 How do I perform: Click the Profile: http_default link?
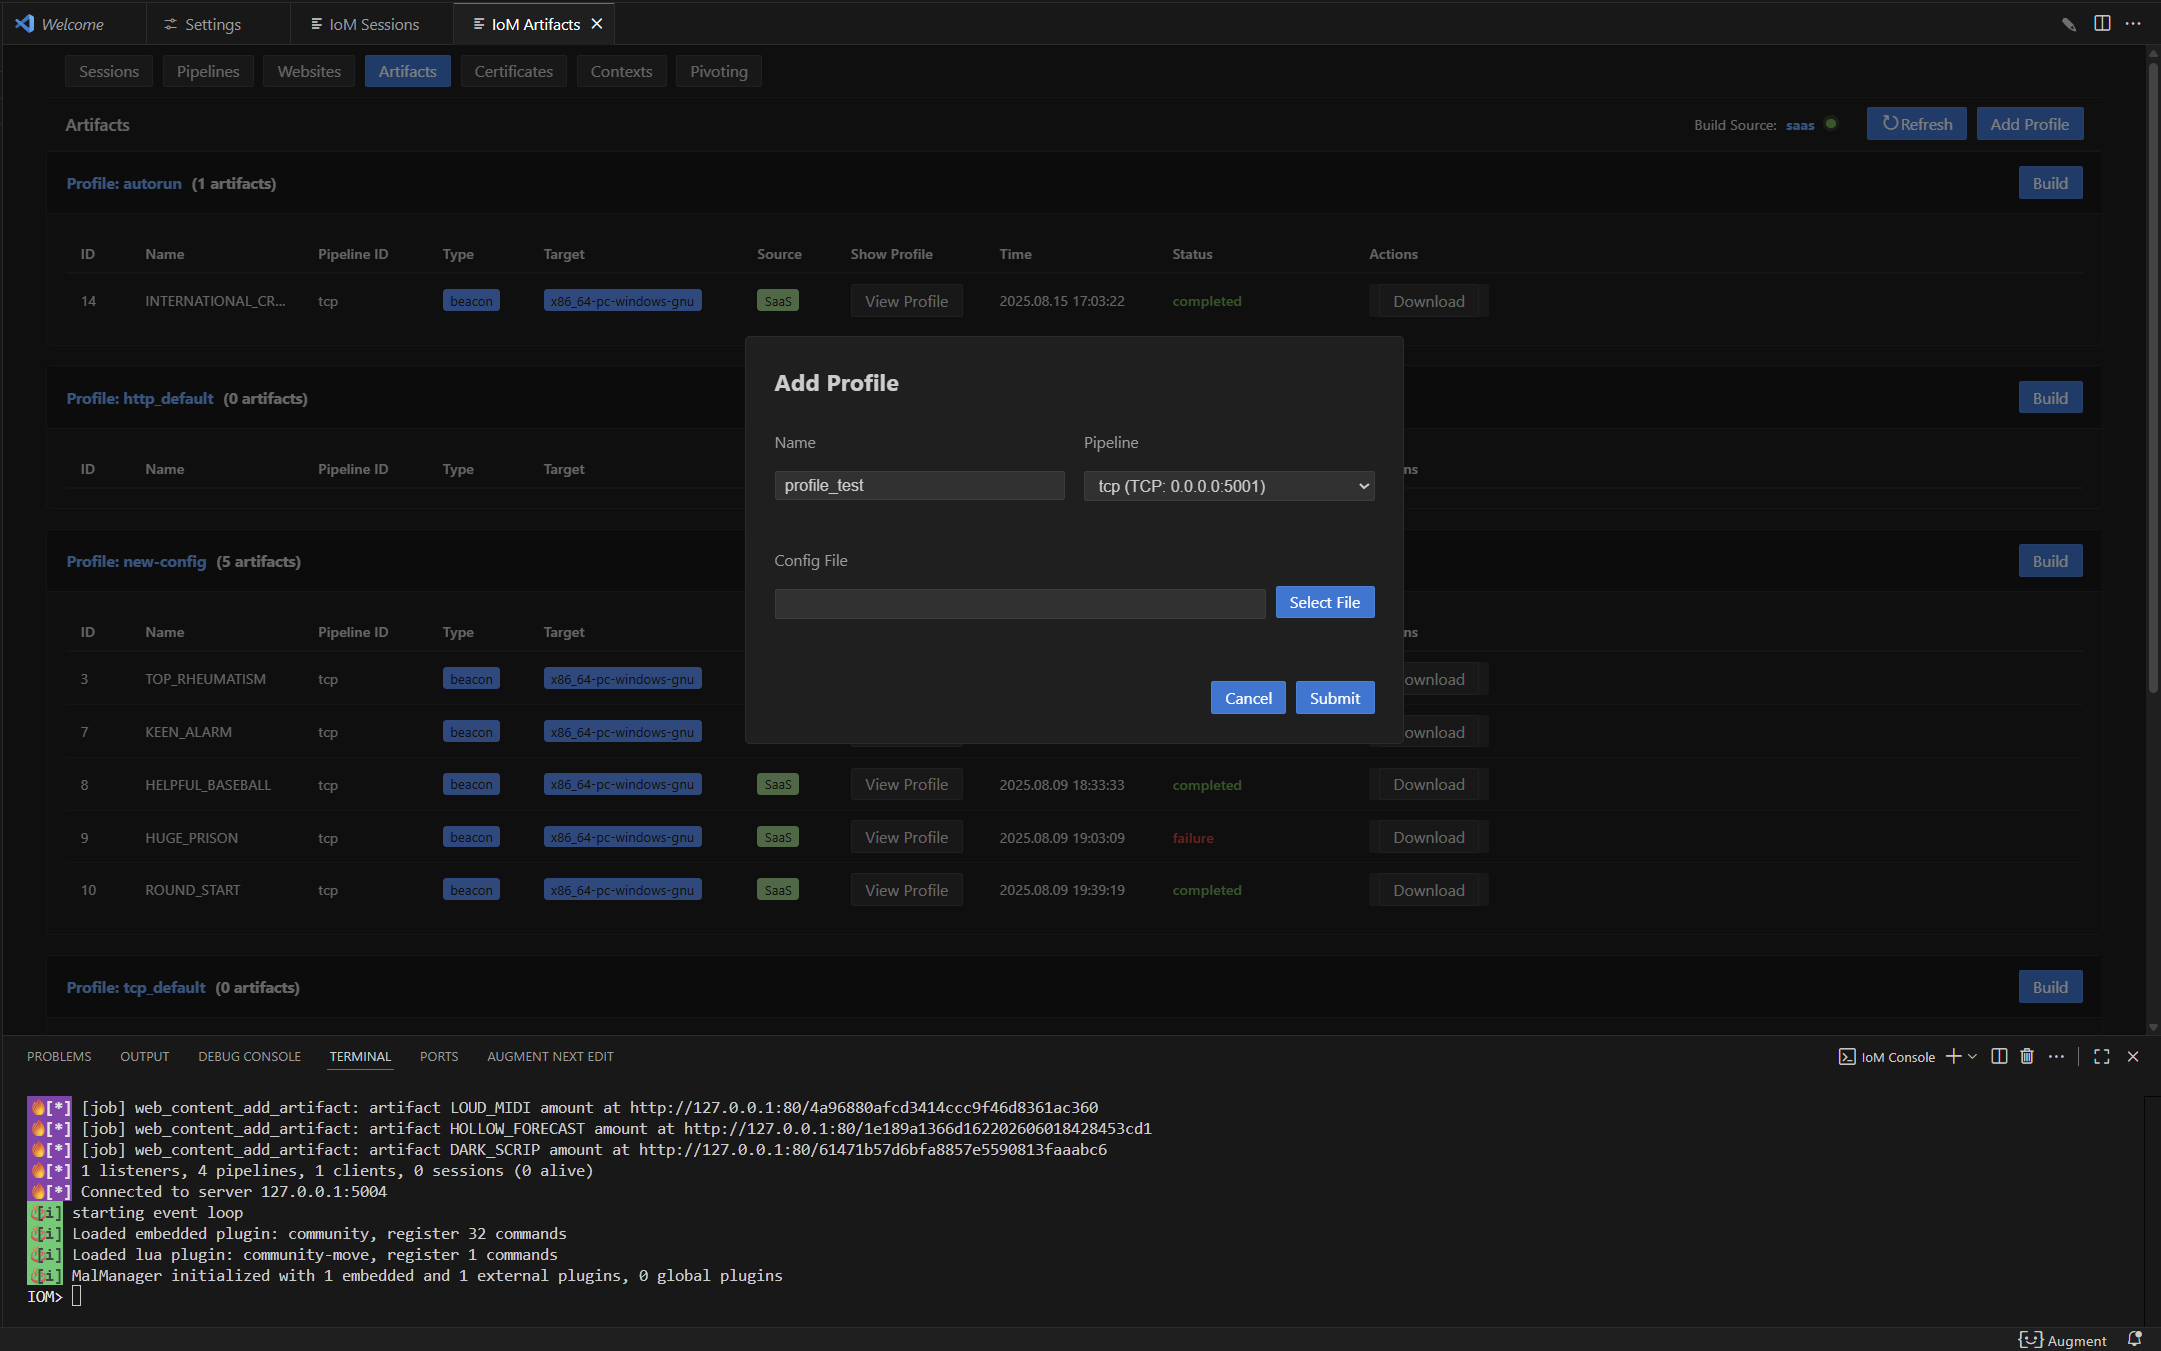coord(140,398)
